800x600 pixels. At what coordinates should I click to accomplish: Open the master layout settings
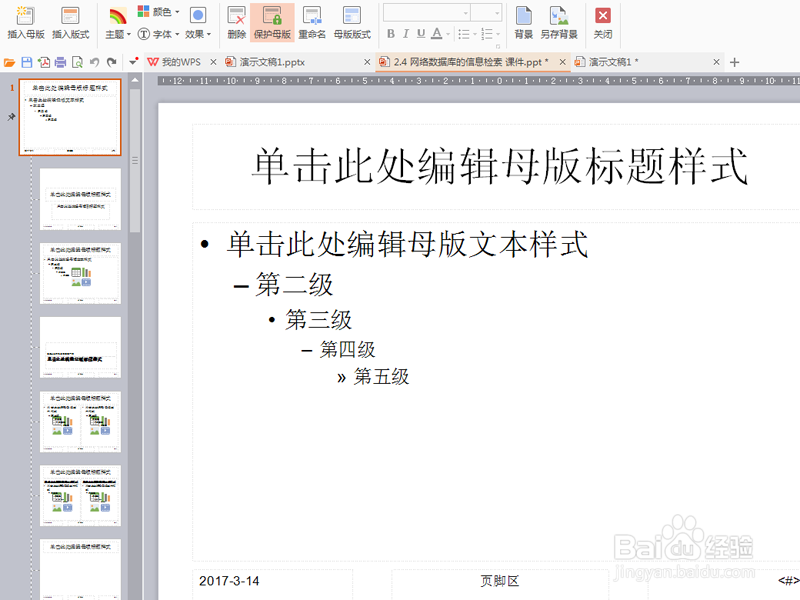[352, 18]
